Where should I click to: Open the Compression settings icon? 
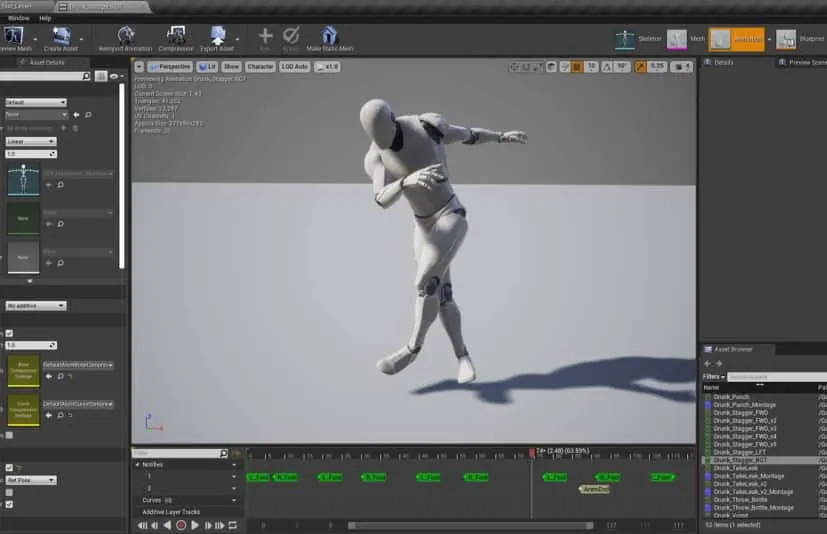(176, 36)
